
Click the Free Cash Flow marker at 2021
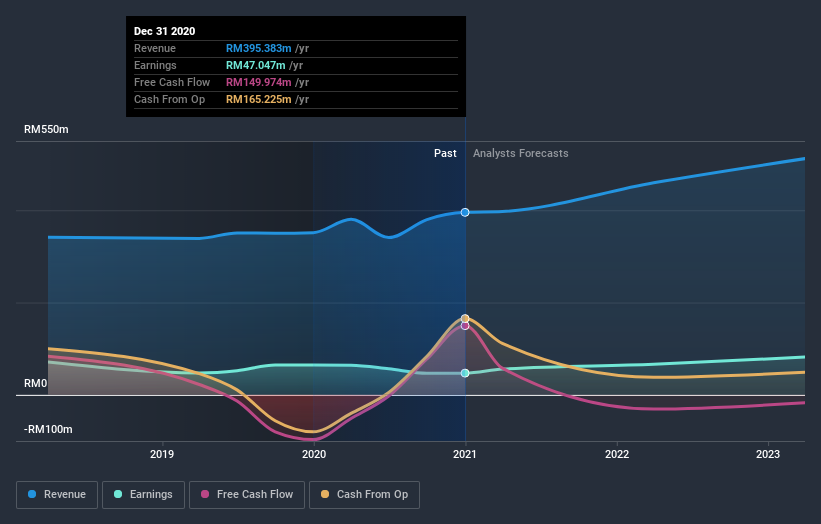point(465,326)
